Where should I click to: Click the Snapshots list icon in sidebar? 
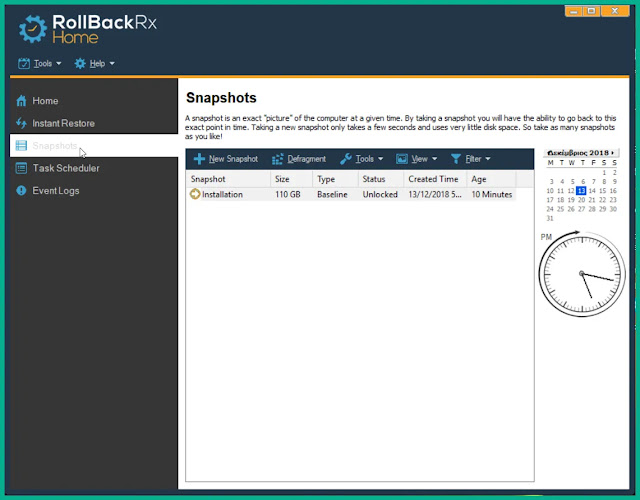pos(21,145)
